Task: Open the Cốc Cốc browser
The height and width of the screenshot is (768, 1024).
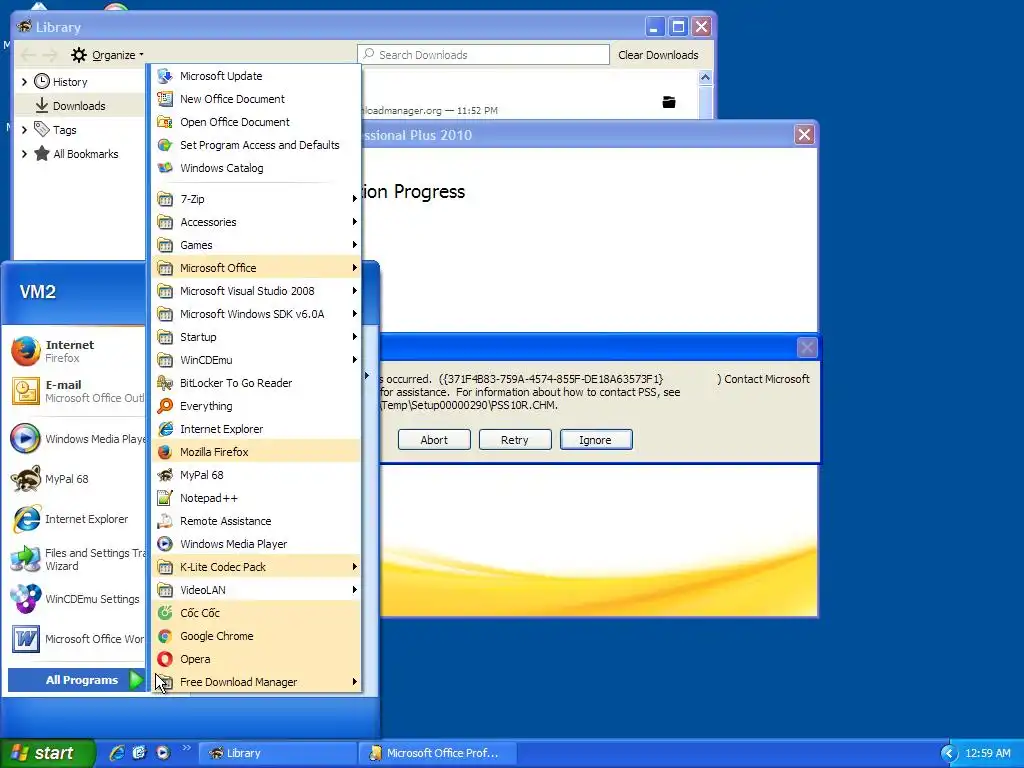Action: (256, 613)
